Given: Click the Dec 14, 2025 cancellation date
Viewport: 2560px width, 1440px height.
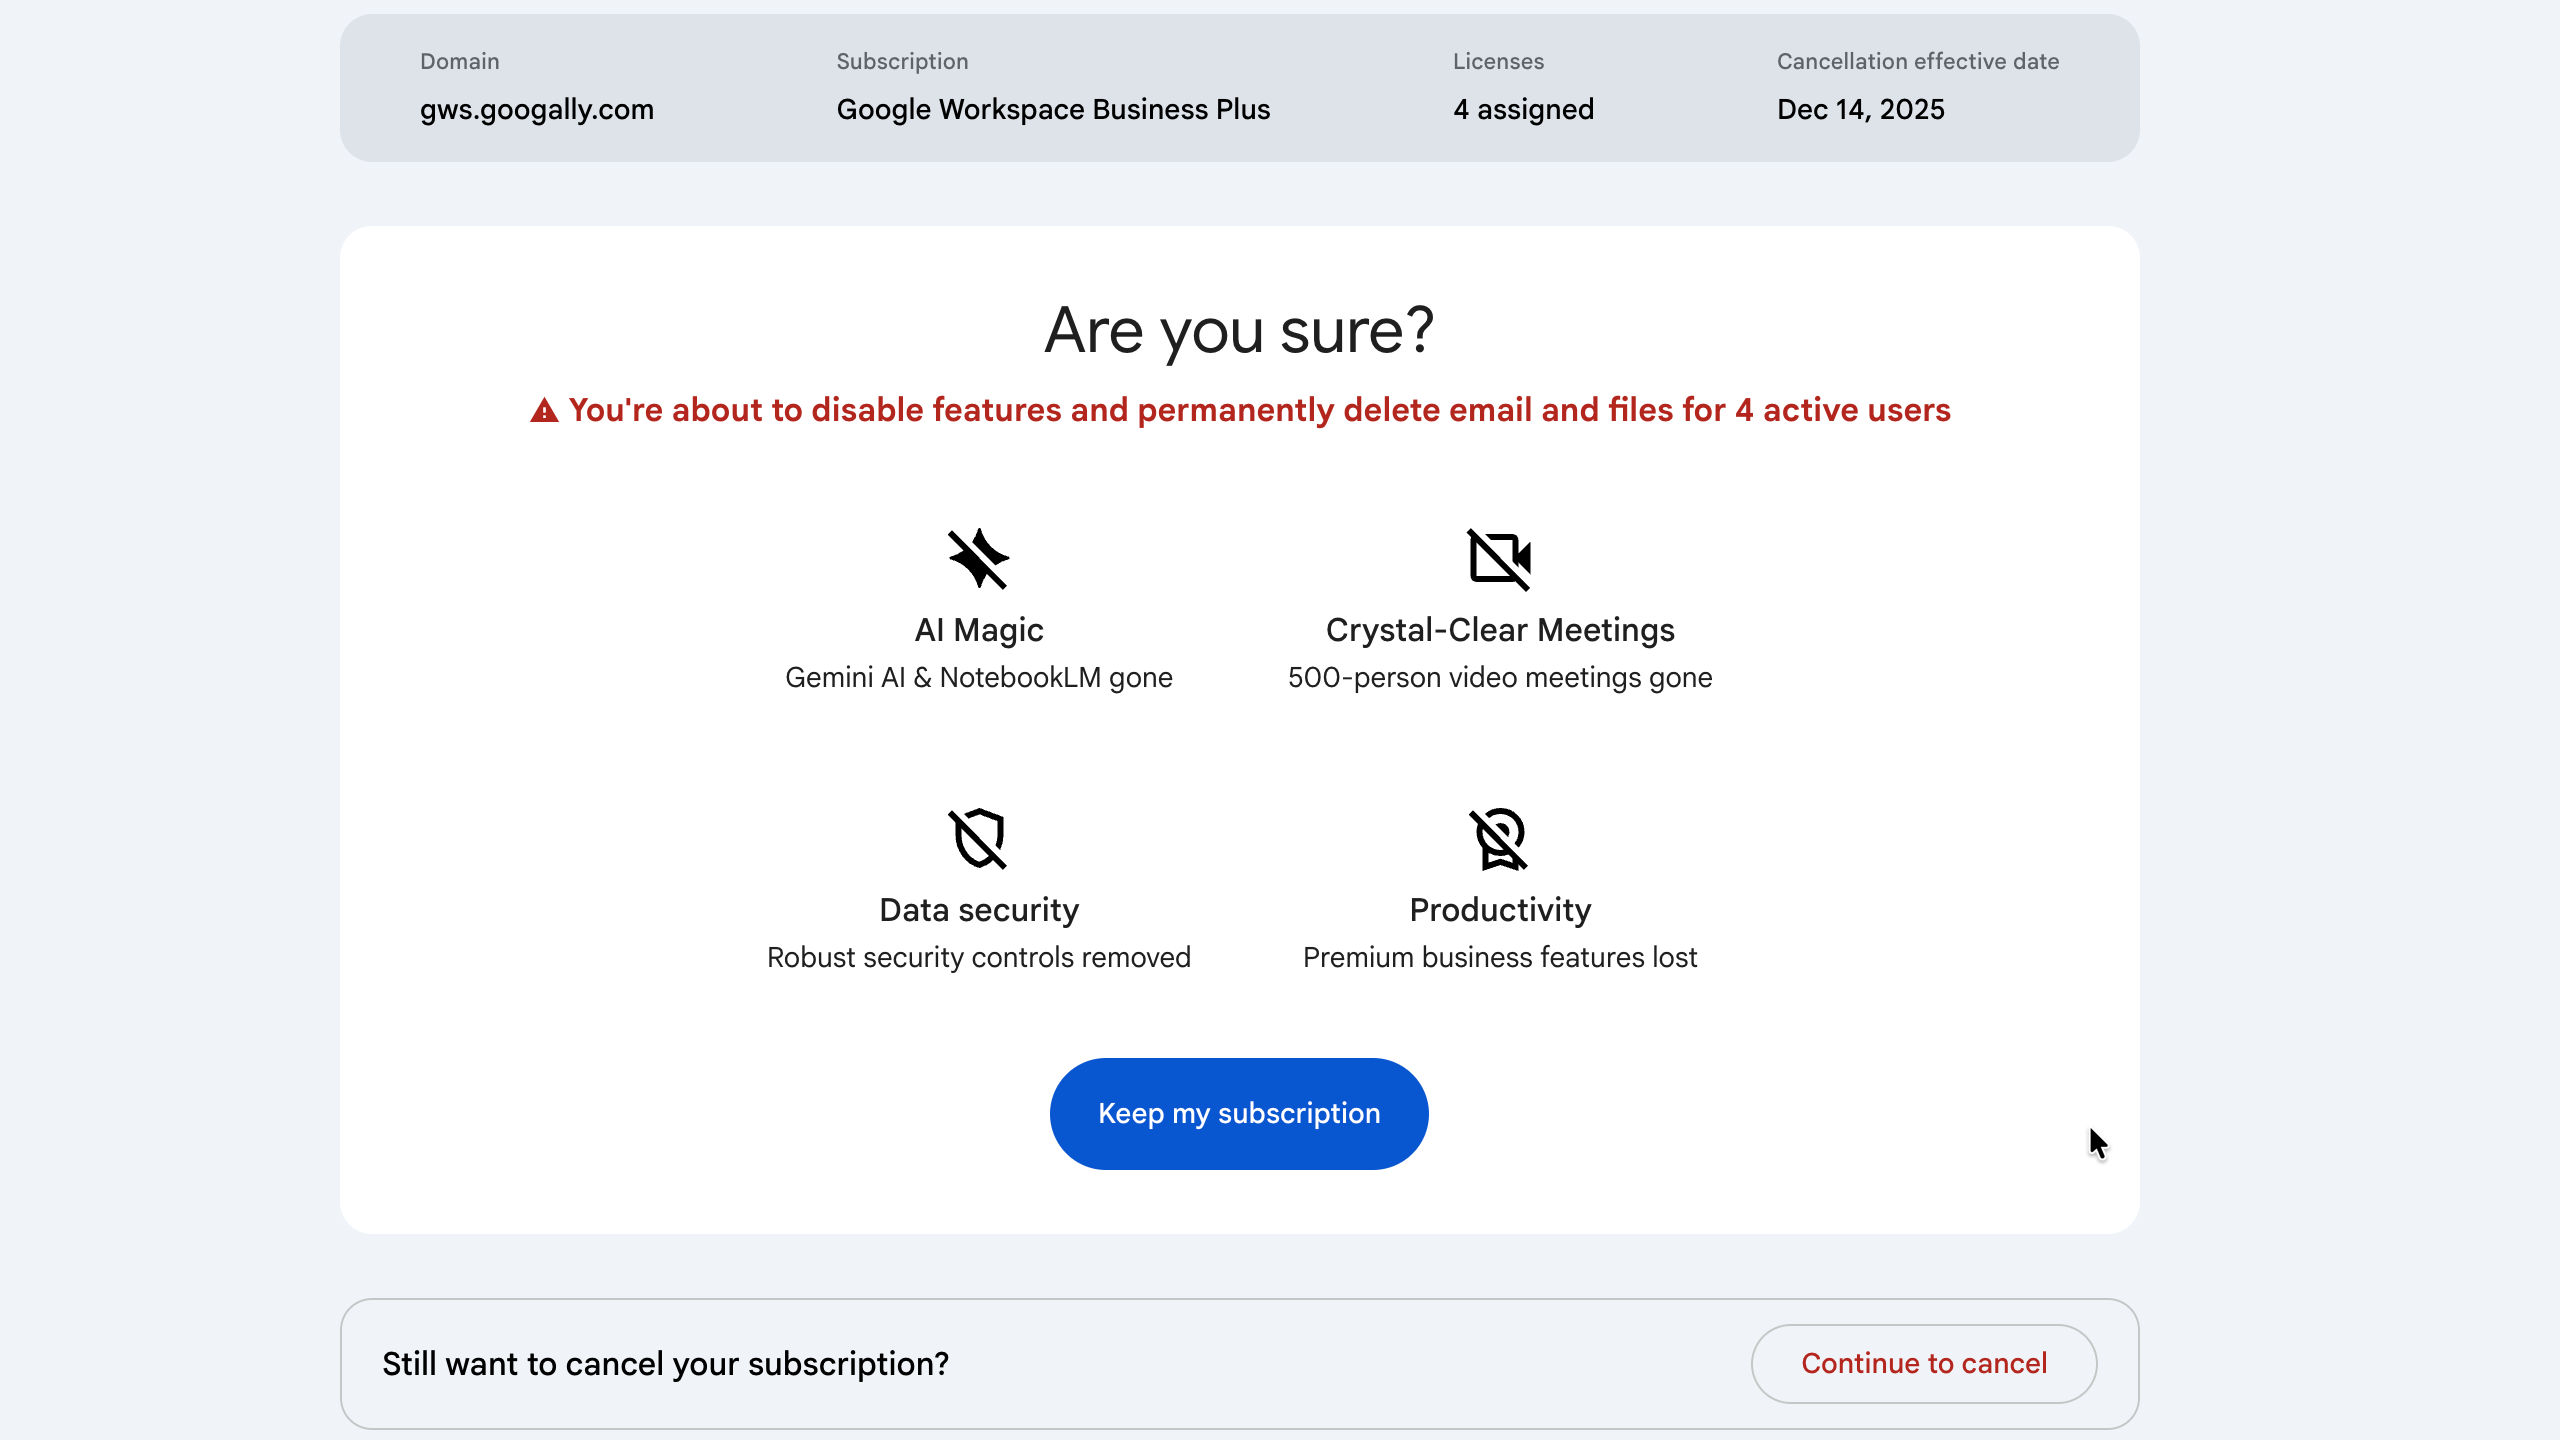Looking at the screenshot, I should click(1860, 109).
